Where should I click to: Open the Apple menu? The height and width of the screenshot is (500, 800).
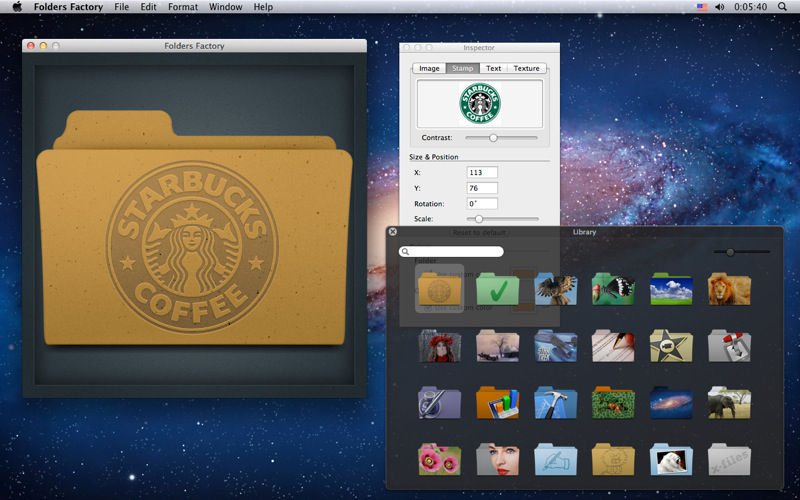tap(17, 7)
